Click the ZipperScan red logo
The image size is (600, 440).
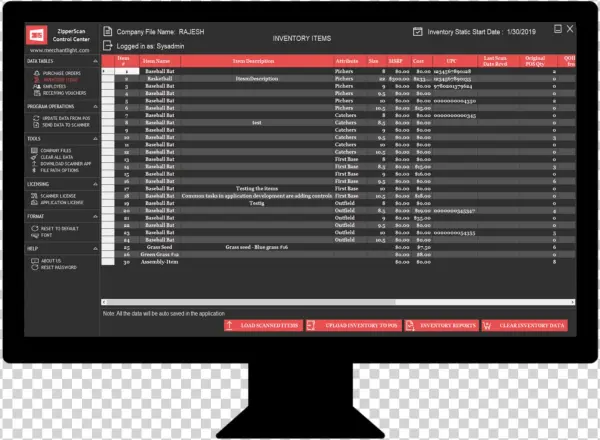(x=36, y=35)
